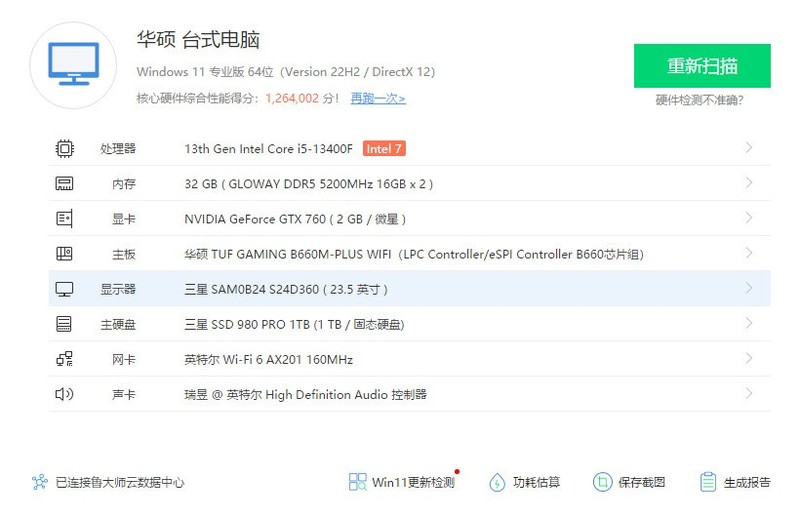The image size is (800, 517).
Task: Click the 主硬盘 label
Action: click(x=118, y=325)
